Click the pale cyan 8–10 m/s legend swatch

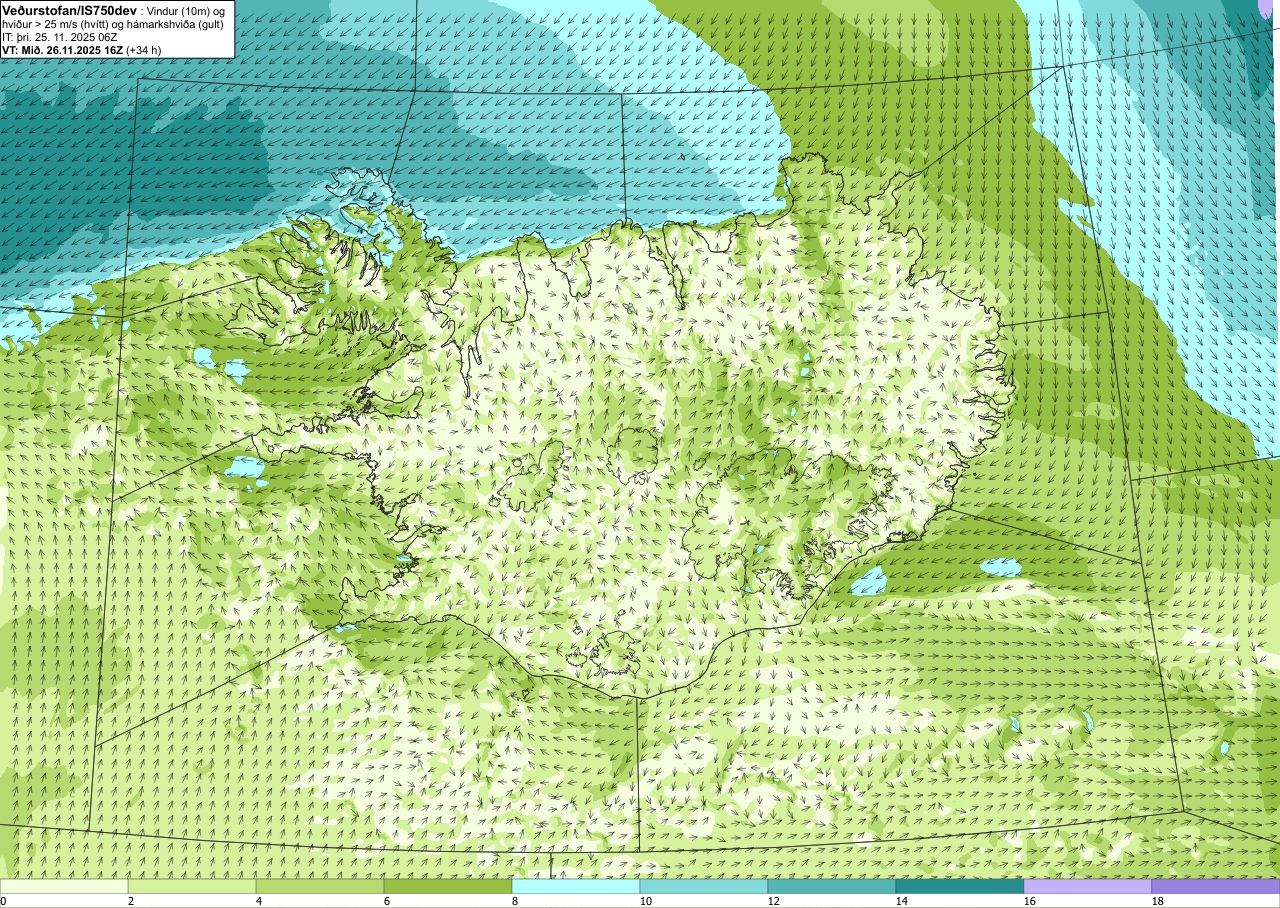point(576,886)
